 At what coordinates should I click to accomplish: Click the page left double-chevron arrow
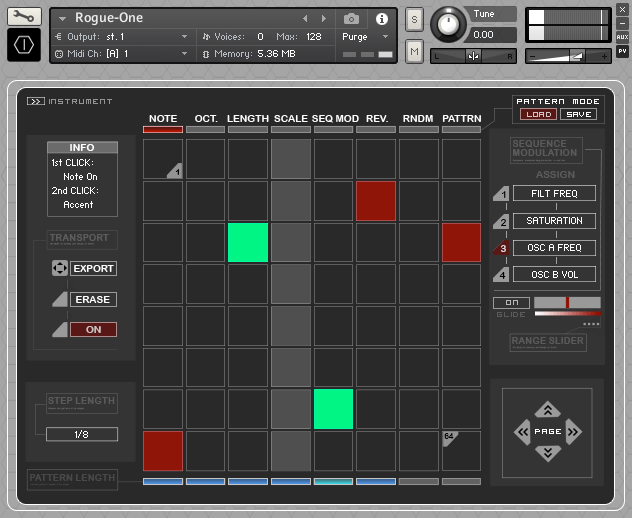[x=521, y=432]
